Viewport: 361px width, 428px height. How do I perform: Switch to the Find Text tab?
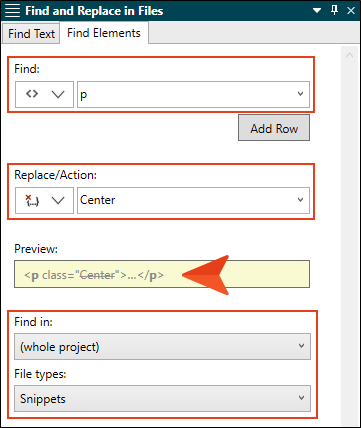point(31,34)
